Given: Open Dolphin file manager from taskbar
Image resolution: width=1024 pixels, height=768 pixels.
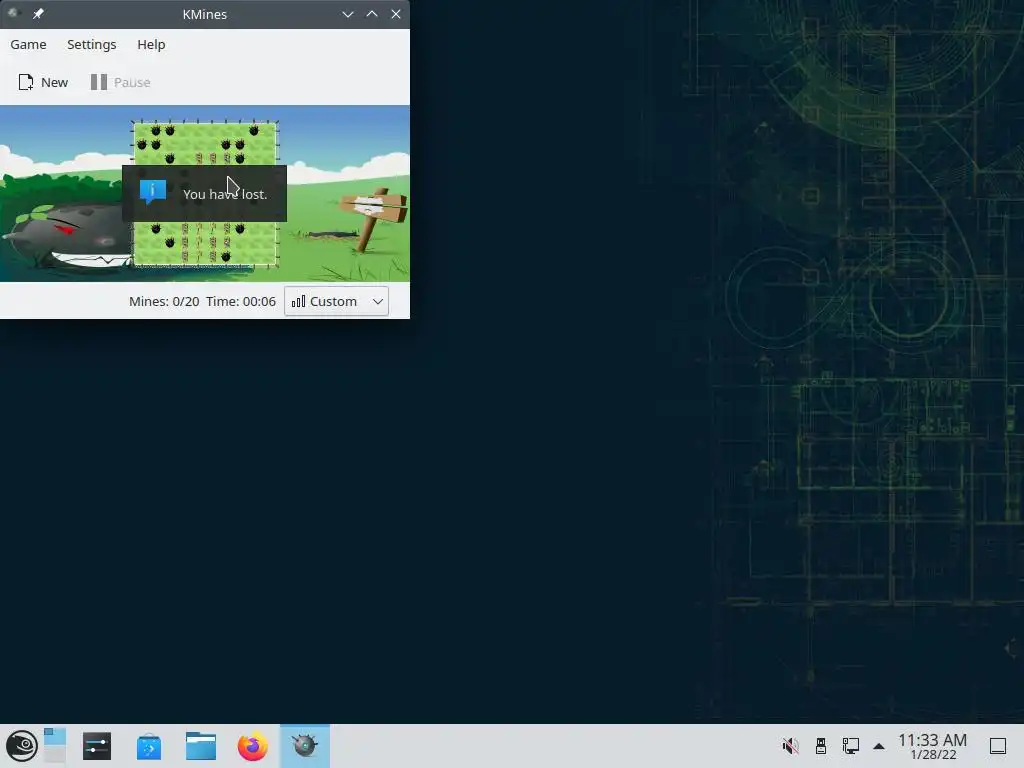Looking at the screenshot, I should 200,746.
